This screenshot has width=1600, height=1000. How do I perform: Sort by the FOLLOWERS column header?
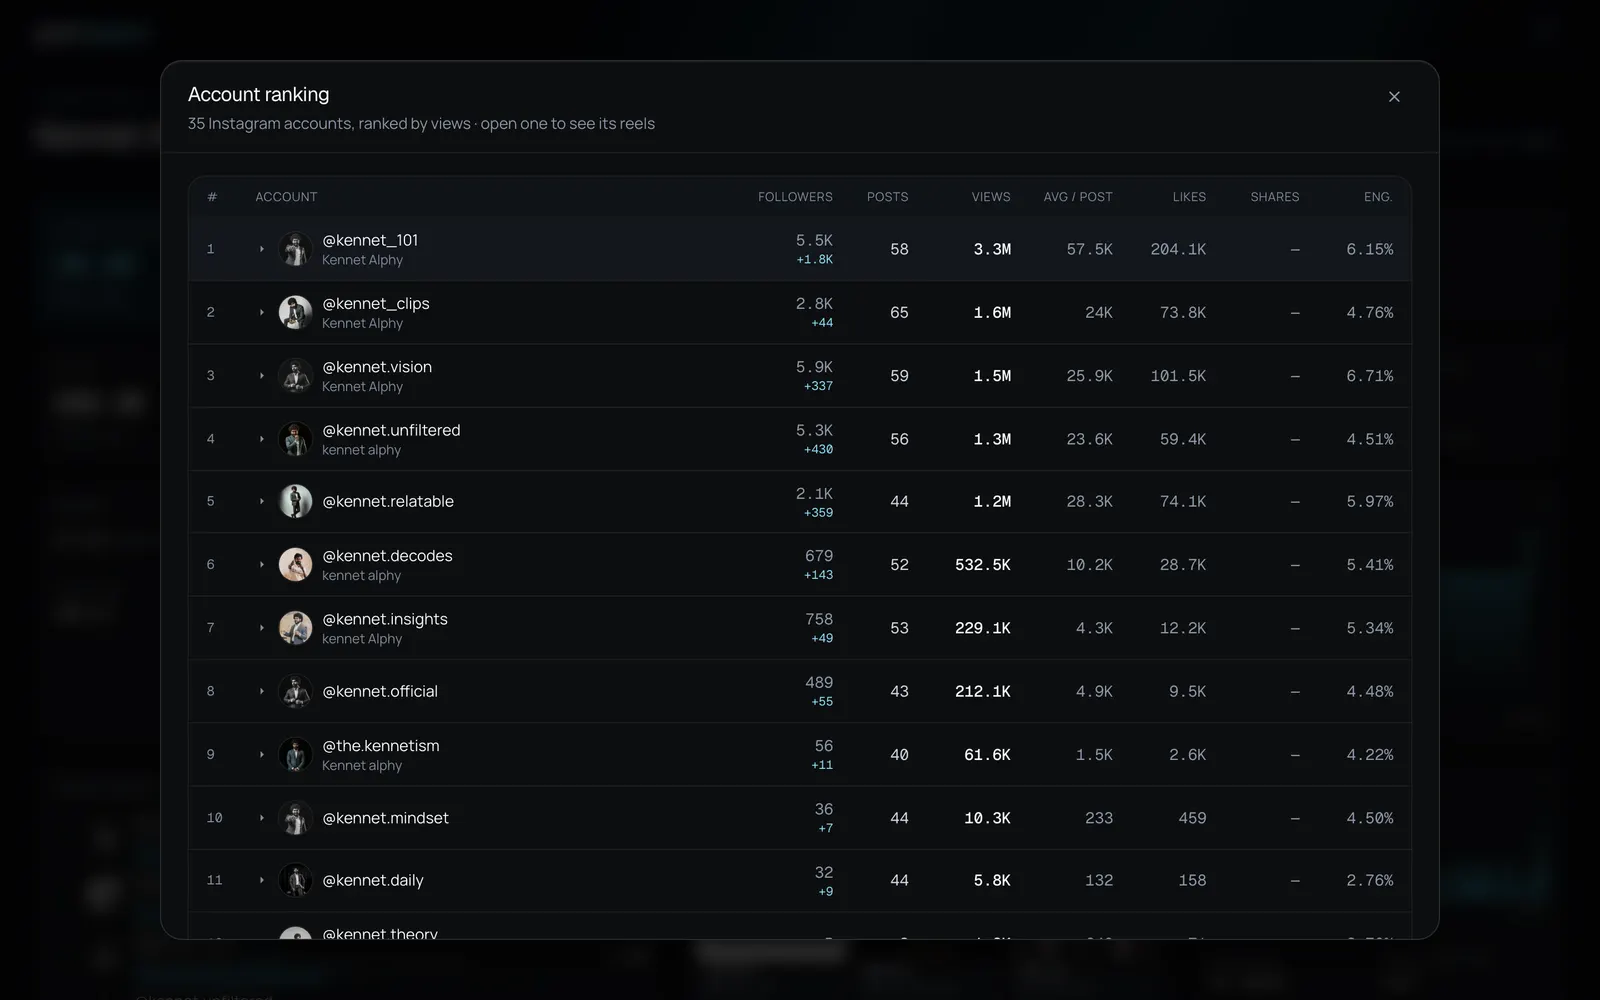(795, 197)
